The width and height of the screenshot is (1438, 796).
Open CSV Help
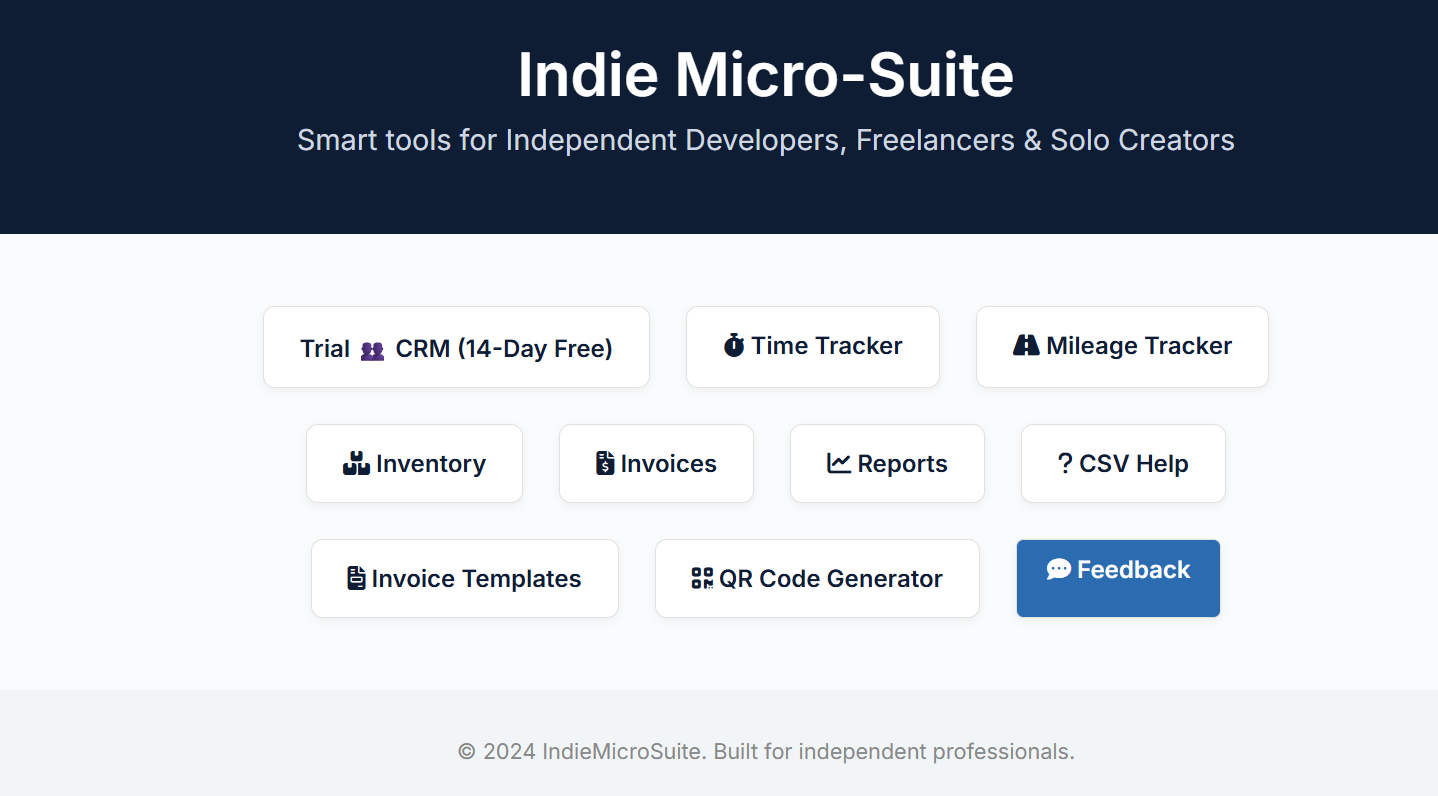pos(1123,463)
